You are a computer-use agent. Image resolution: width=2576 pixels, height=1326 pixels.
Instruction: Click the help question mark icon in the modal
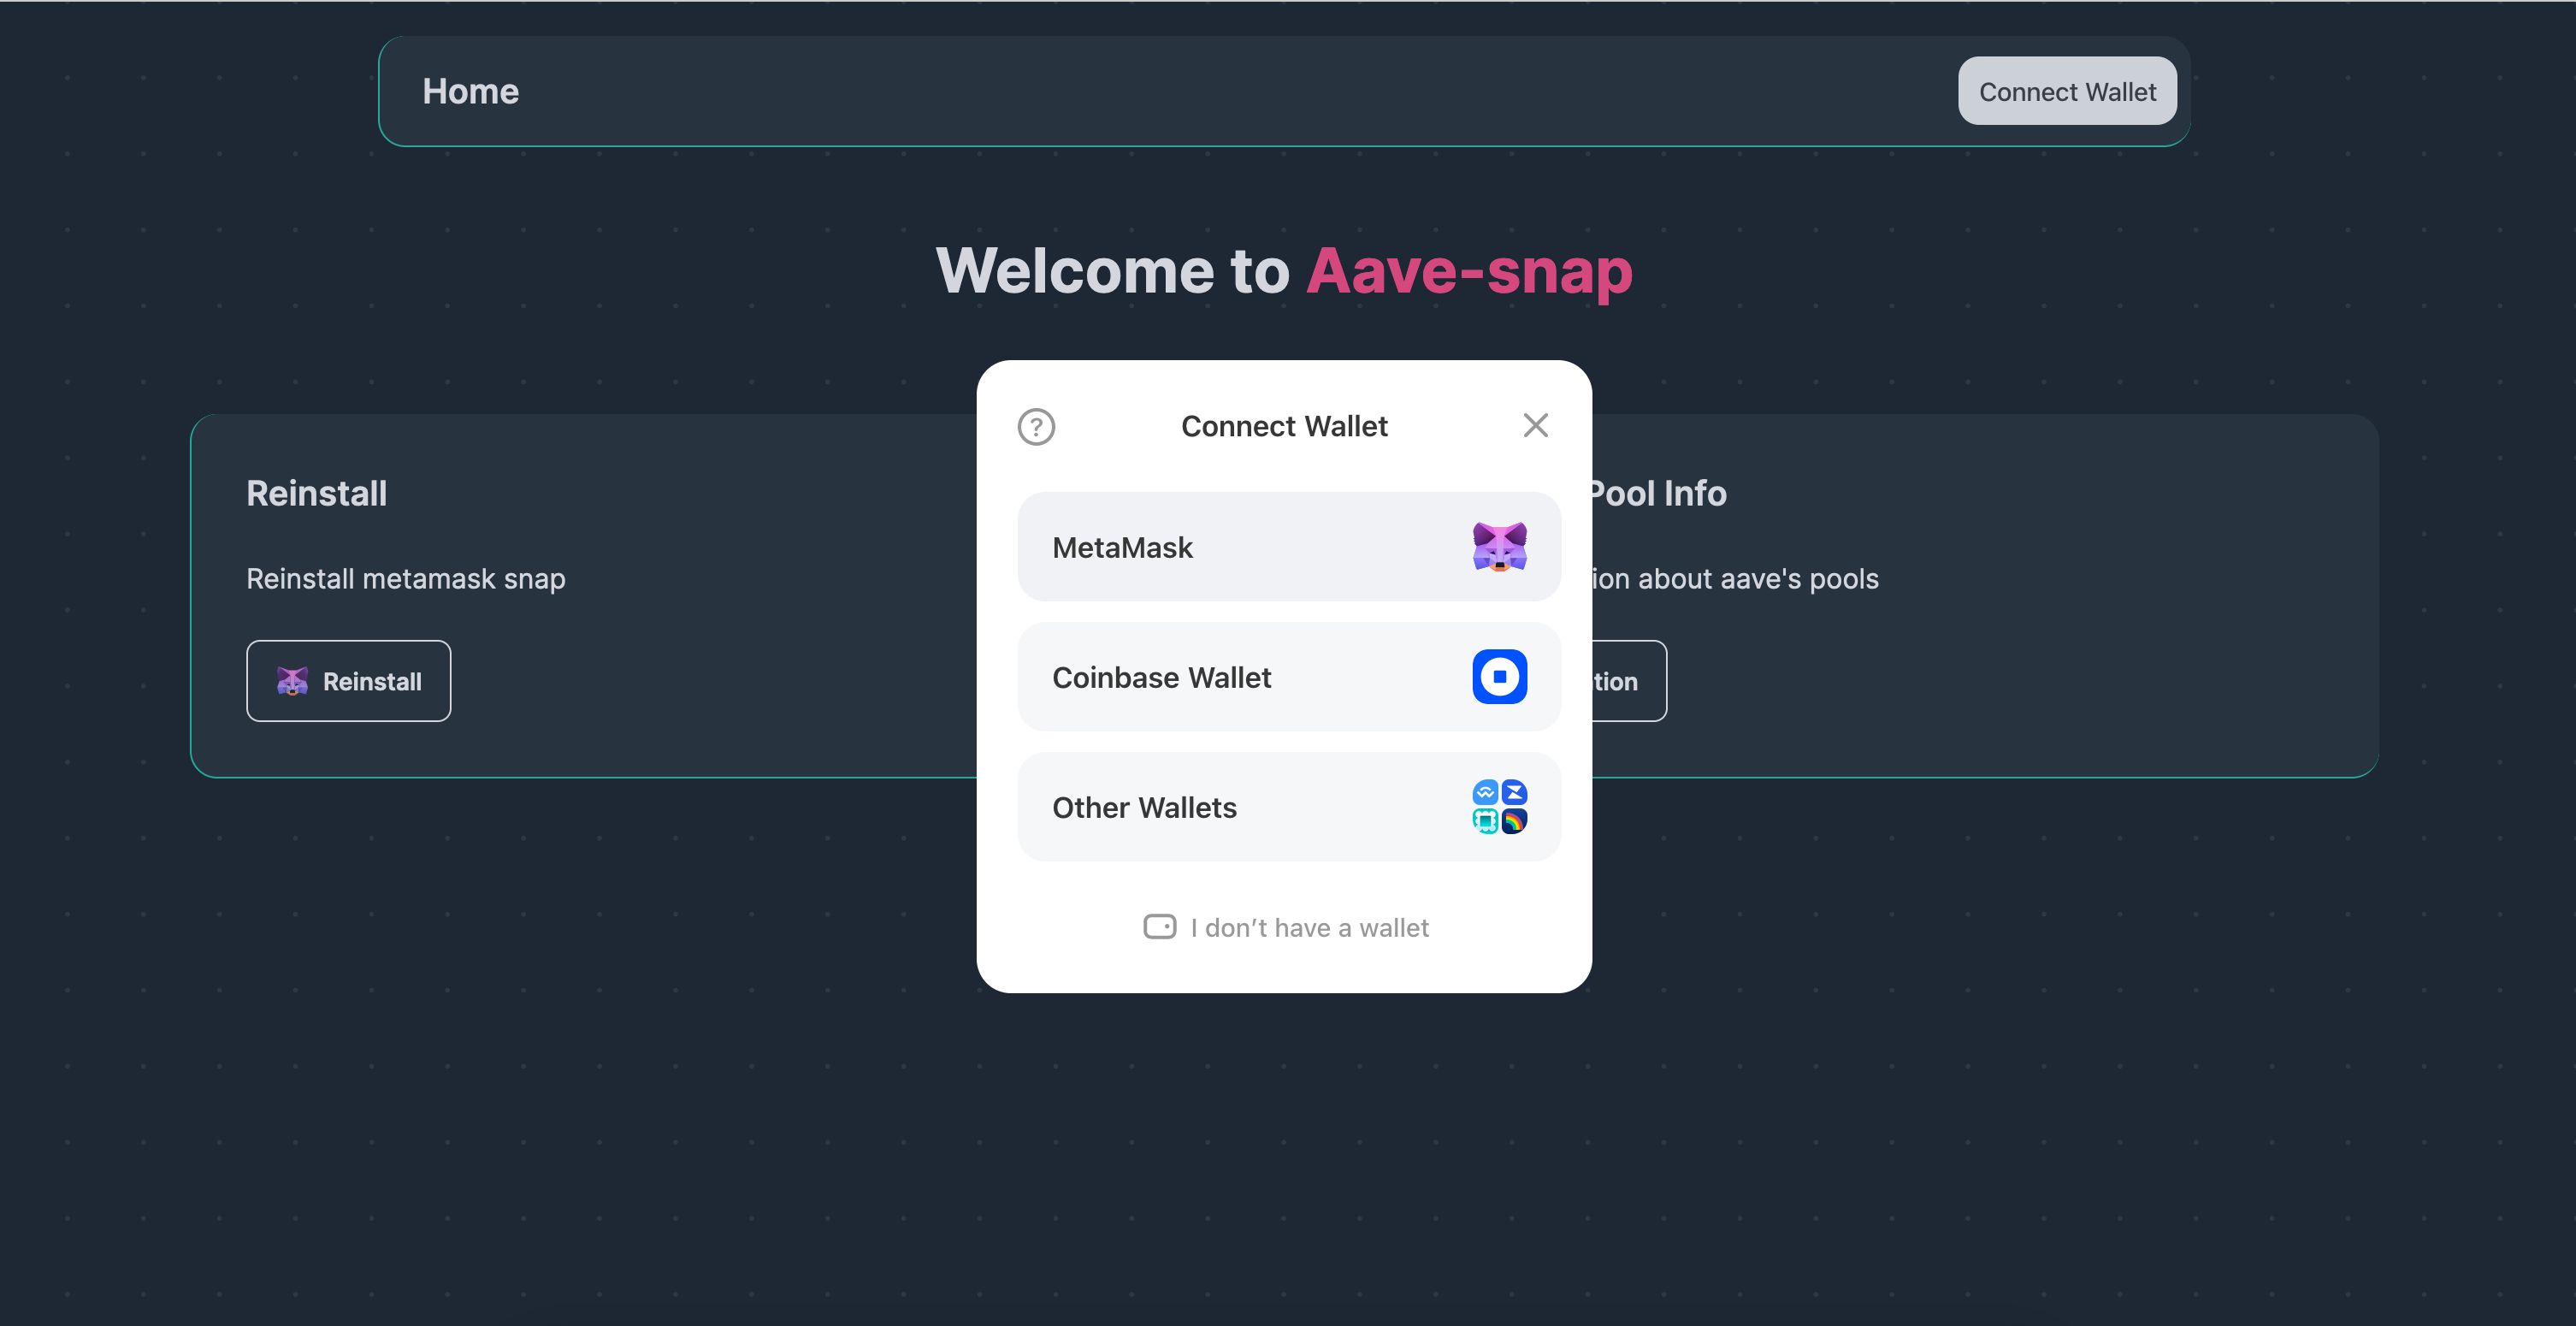[x=1036, y=427]
